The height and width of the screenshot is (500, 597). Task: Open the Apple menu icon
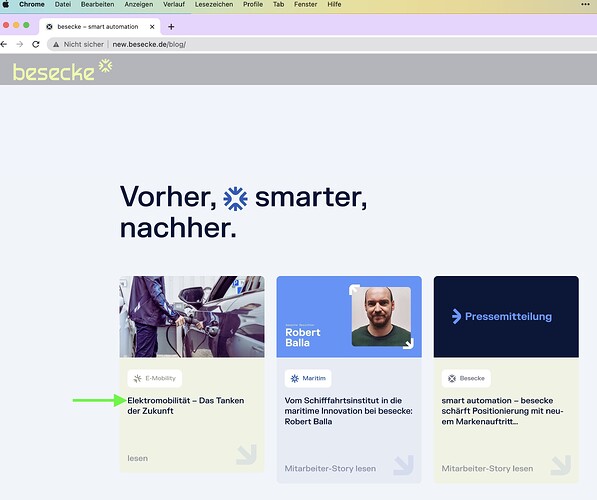coord(6,4)
